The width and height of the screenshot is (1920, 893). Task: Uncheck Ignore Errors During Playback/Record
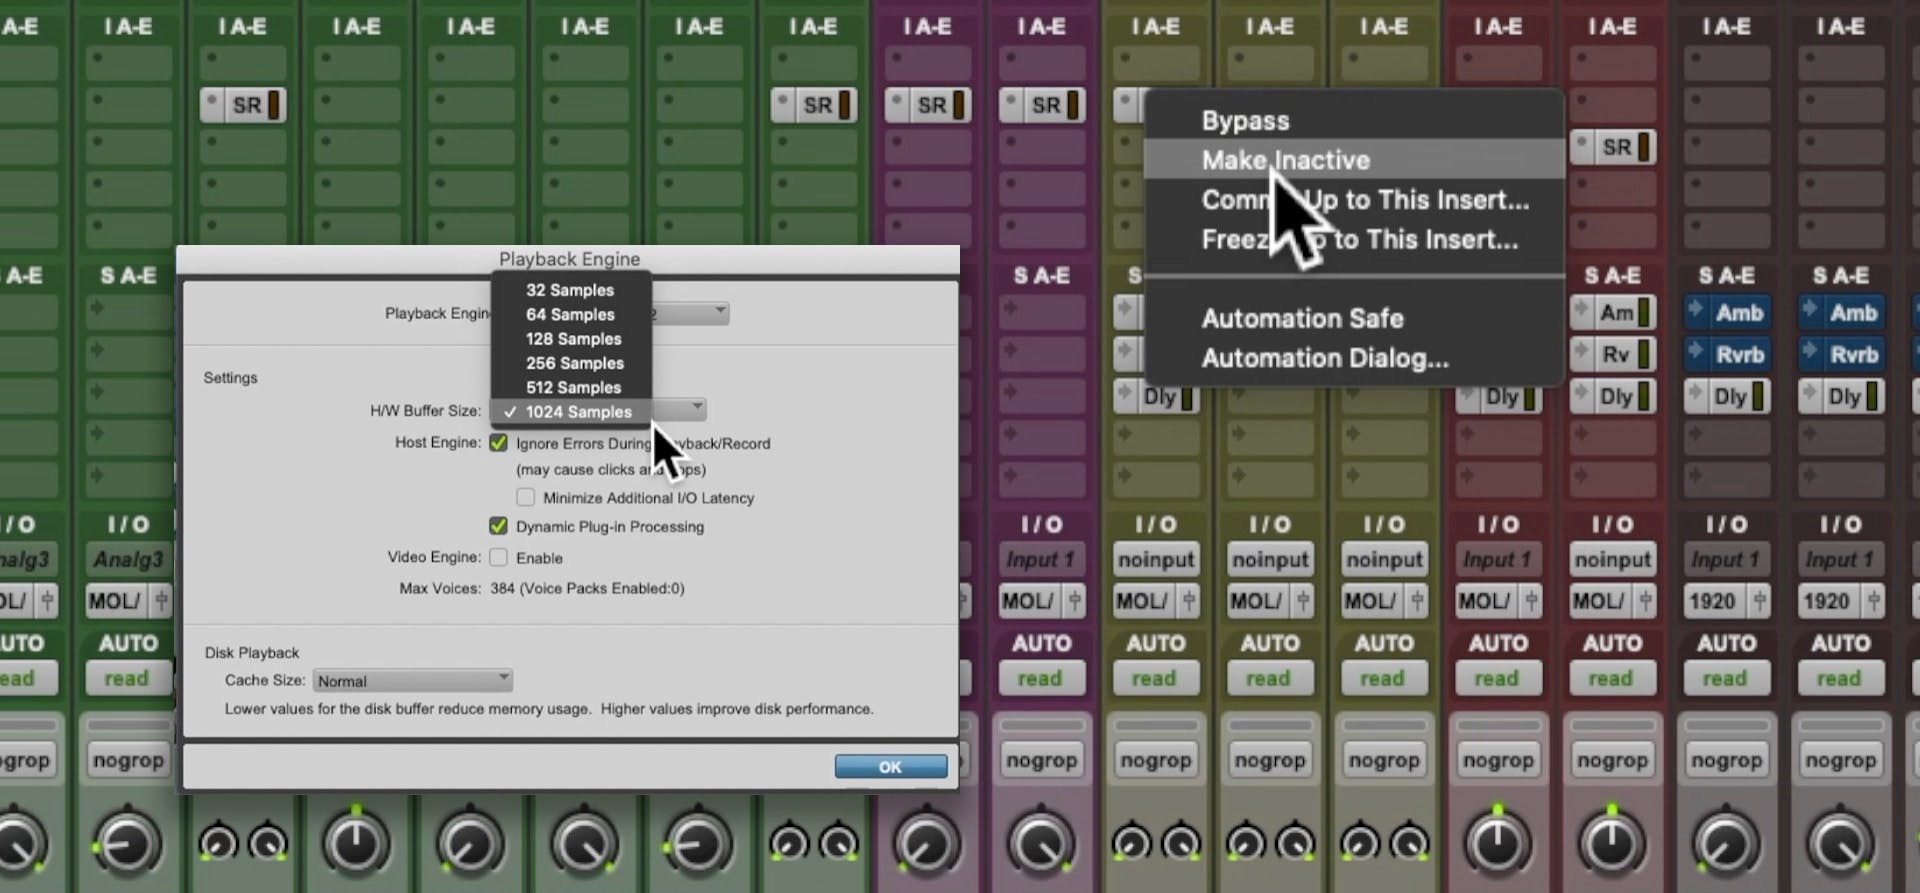(x=498, y=443)
